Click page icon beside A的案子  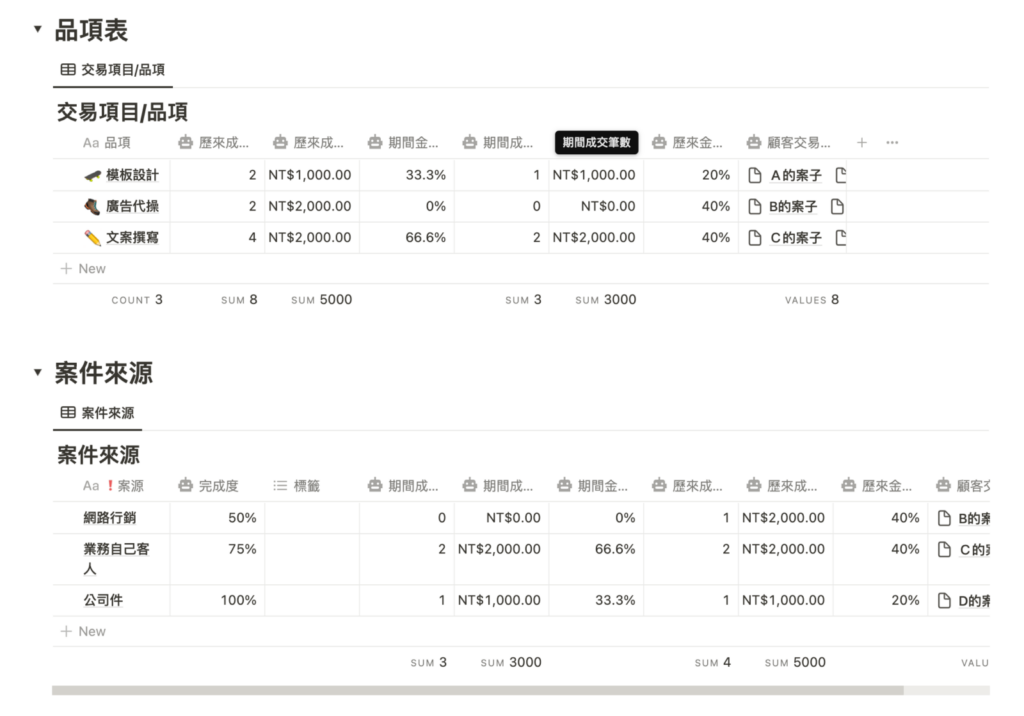[x=754, y=175]
